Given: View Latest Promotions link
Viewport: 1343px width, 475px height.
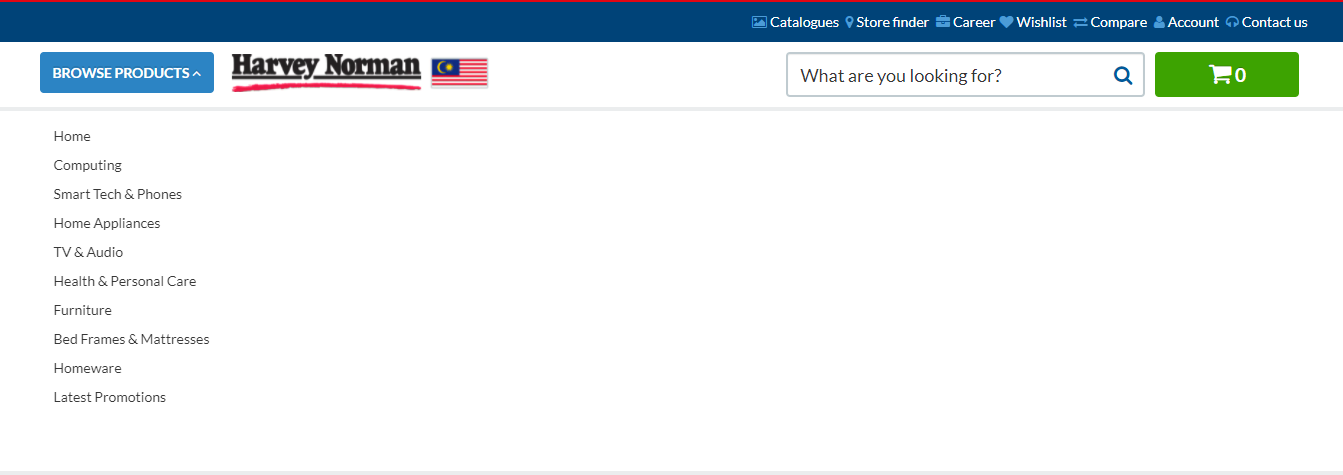Looking at the screenshot, I should (x=110, y=397).
